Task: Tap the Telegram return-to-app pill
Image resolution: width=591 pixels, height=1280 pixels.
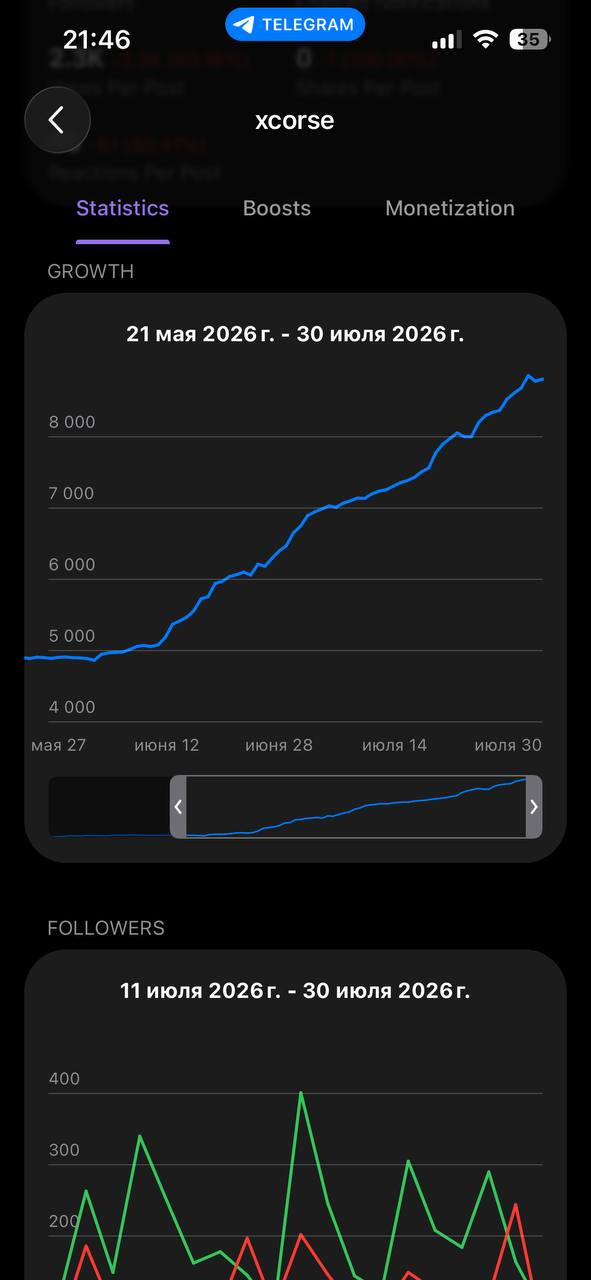Action: tap(295, 25)
